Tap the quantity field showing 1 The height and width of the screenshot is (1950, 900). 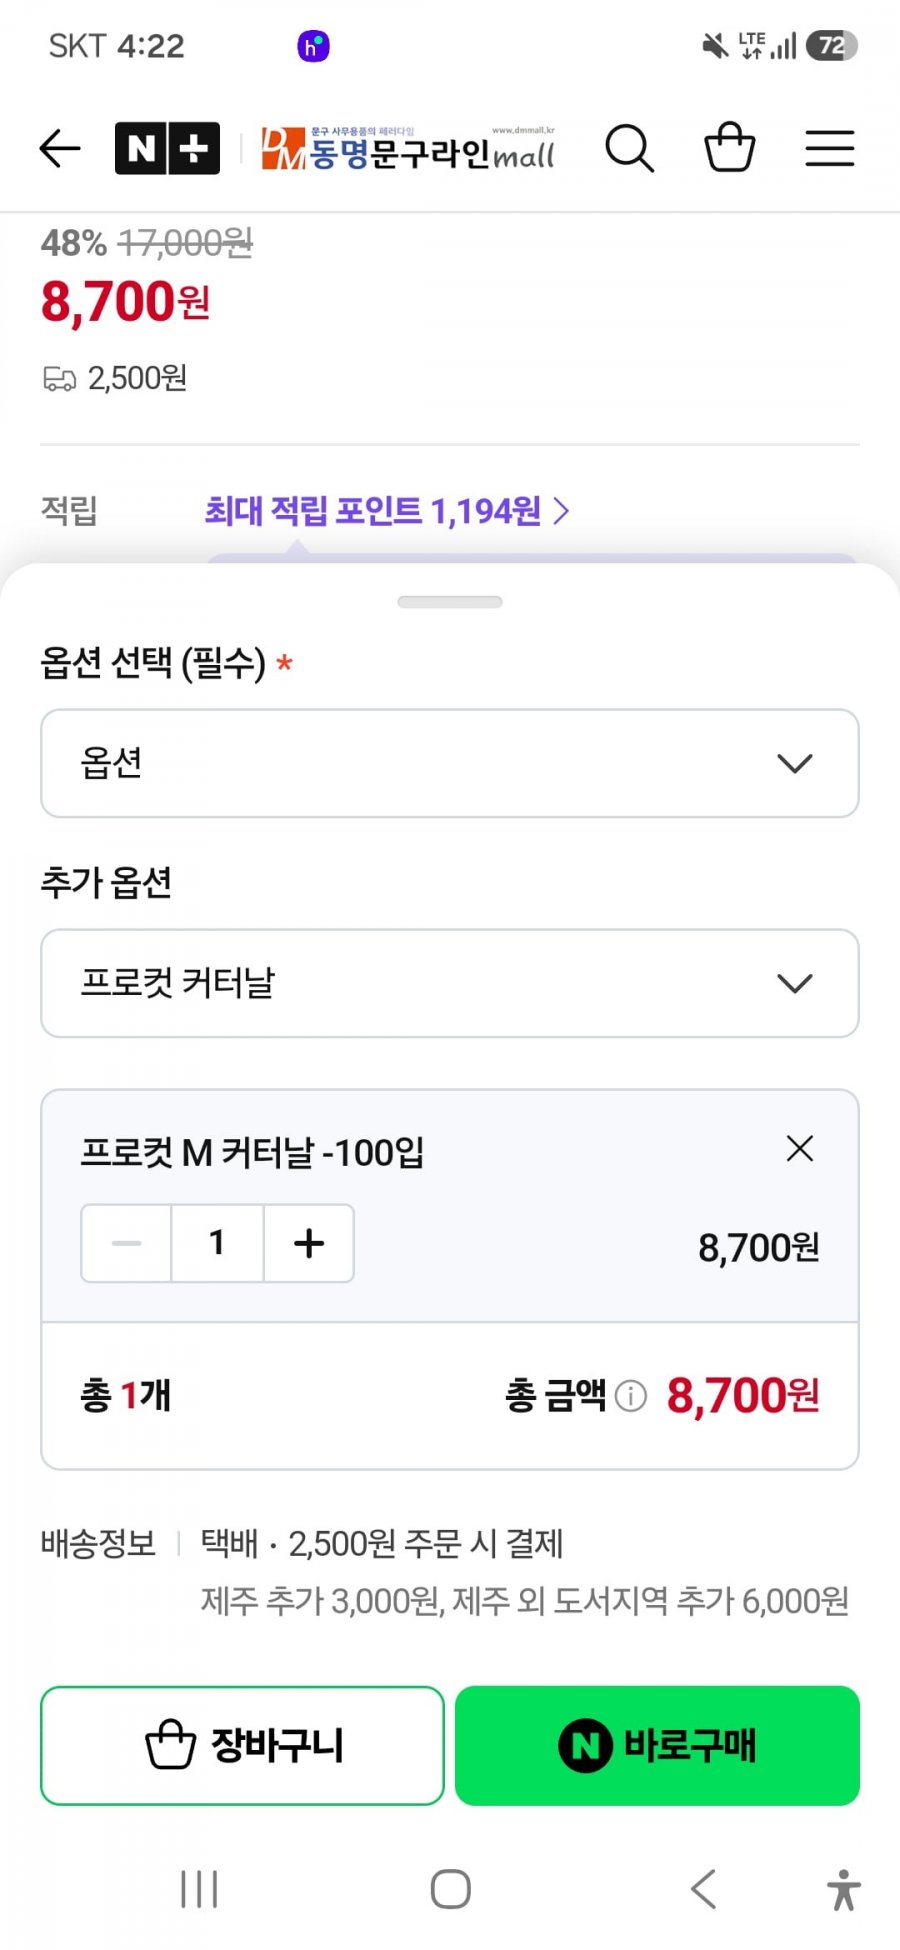217,1243
